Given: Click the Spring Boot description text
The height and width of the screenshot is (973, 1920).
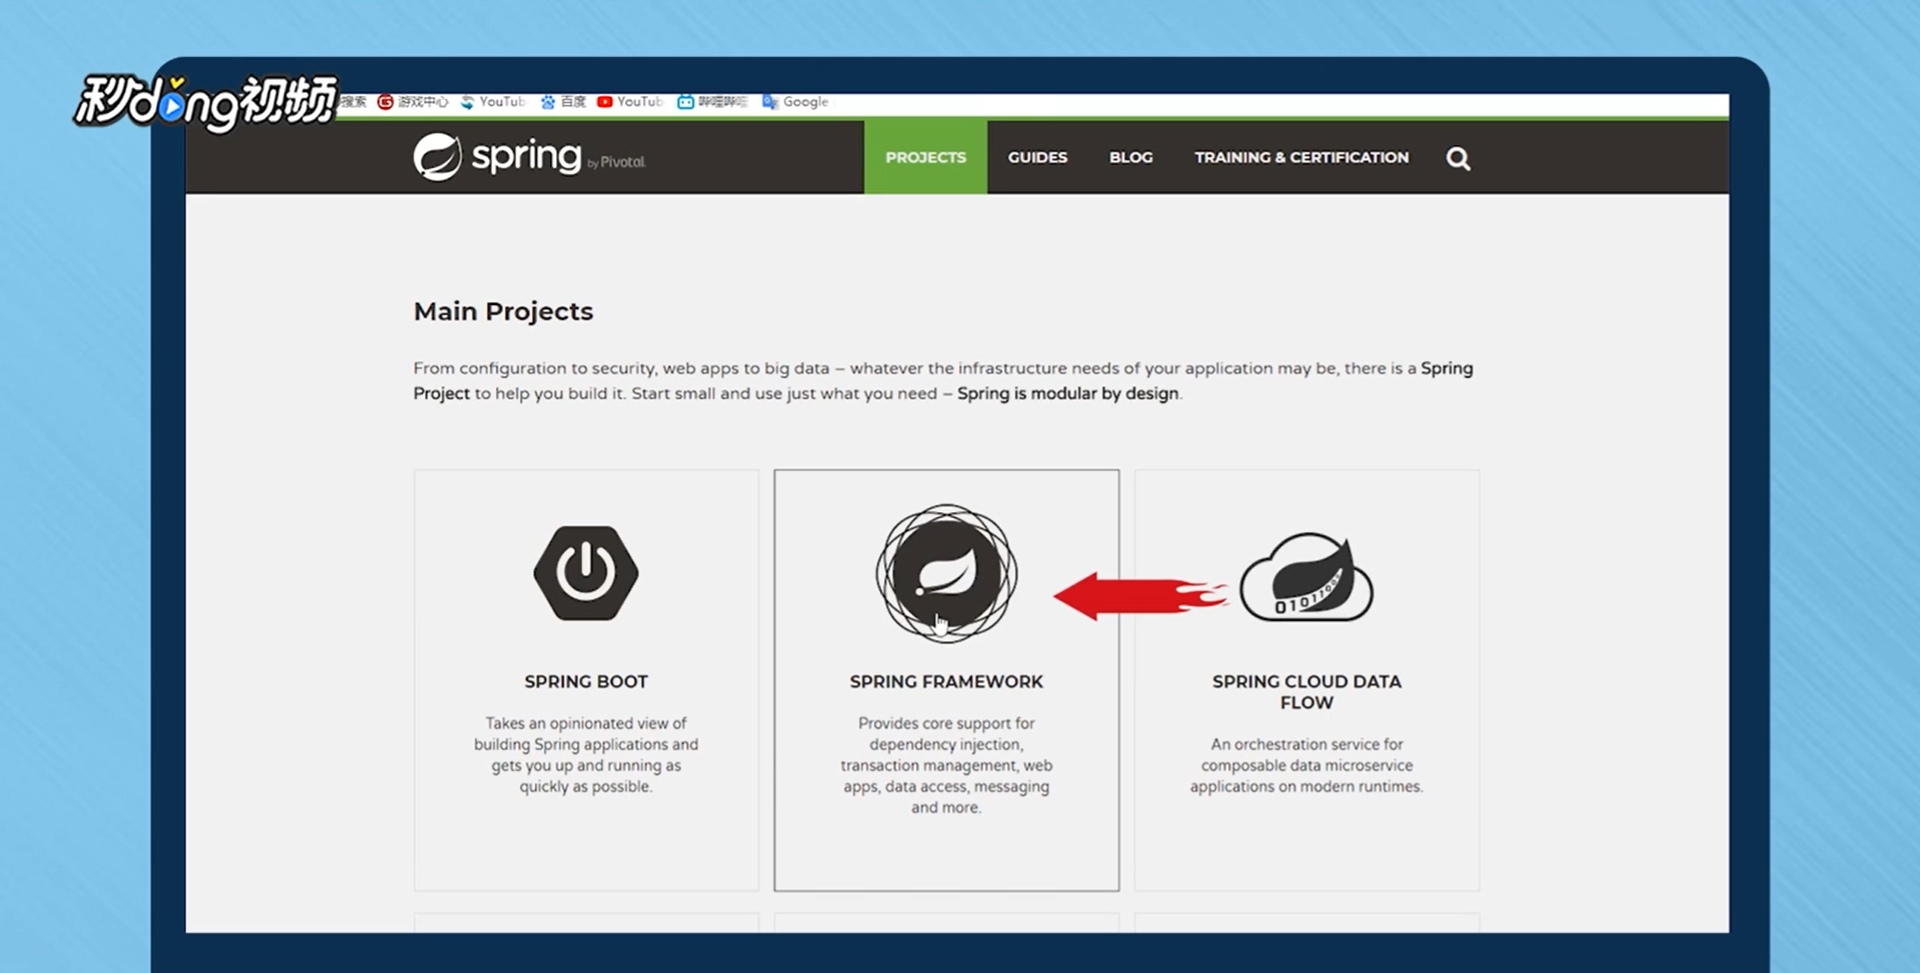Looking at the screenshot, I should (586, 754).
